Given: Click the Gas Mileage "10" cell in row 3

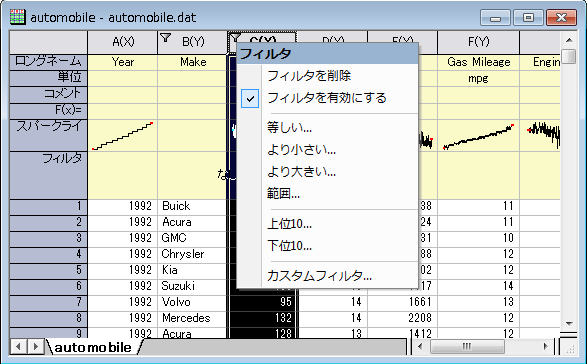Looking at the screenshot, I should [x=478, y=238].
